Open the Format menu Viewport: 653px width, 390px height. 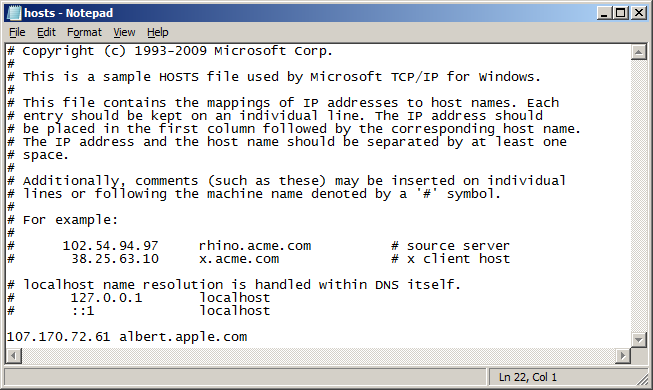(x=84, y=32)
